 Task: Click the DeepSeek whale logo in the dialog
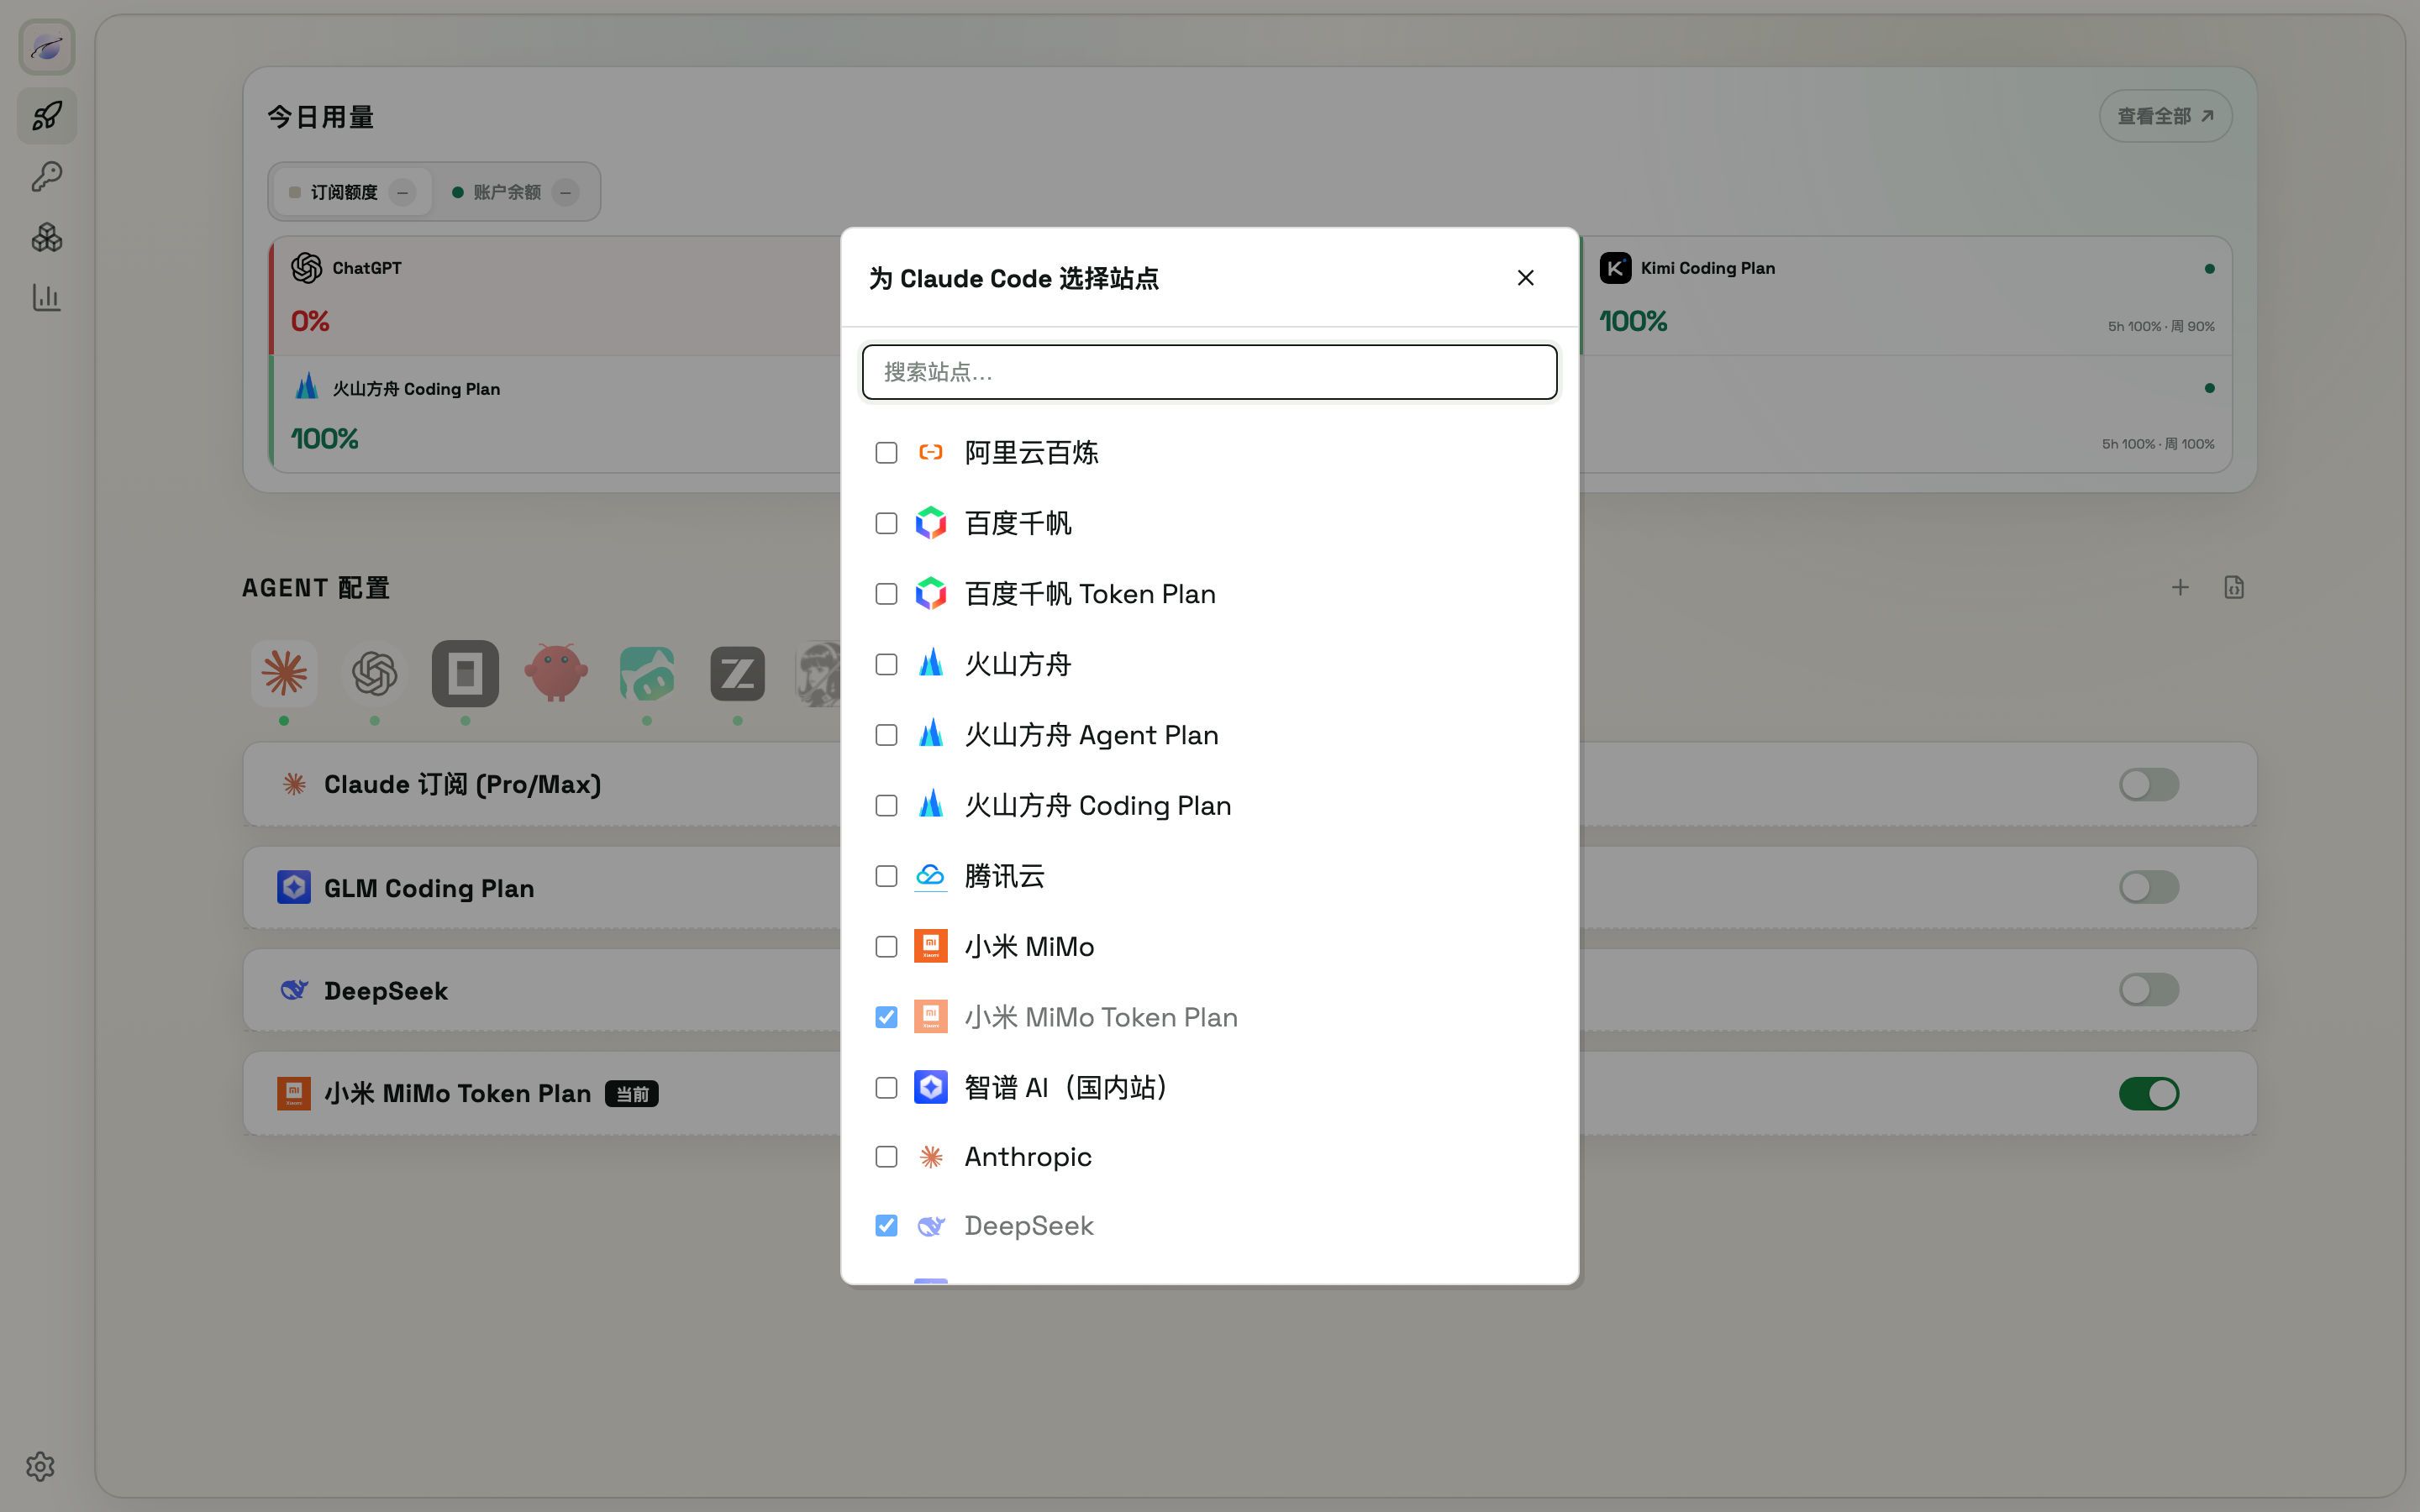click(931, 1226)
